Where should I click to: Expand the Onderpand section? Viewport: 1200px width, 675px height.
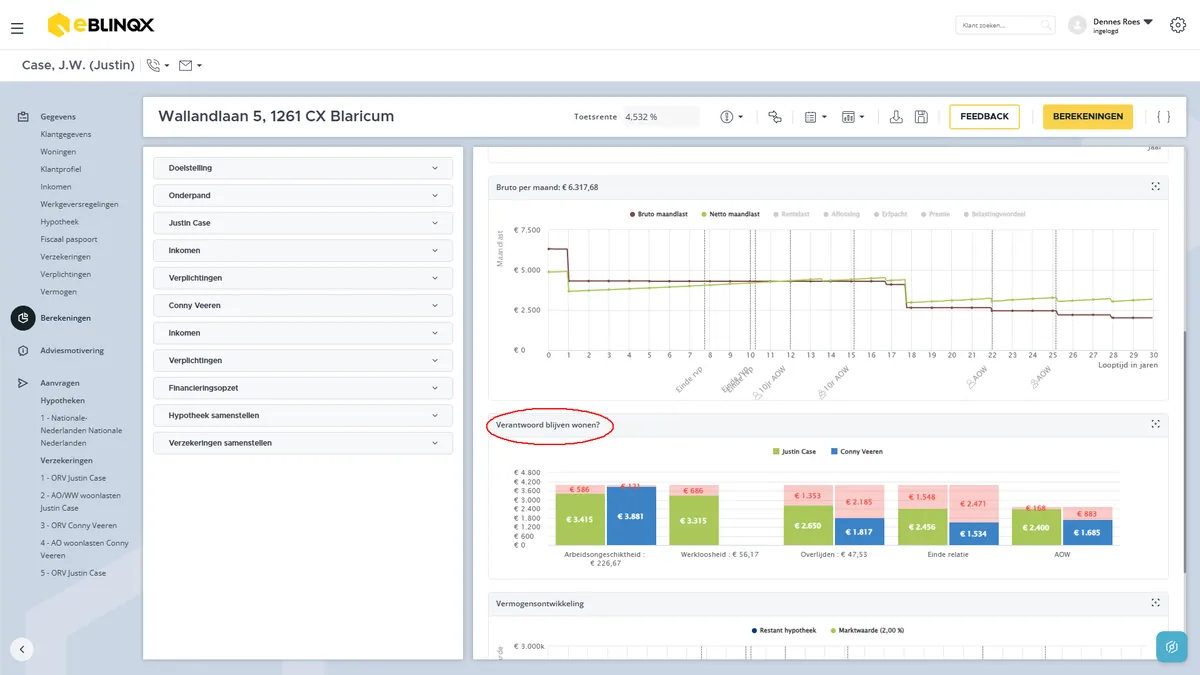click(303, 195)
